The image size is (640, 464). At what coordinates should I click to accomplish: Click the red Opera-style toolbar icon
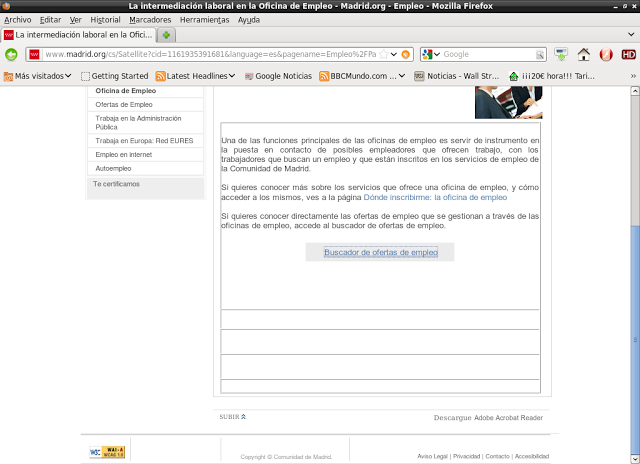click(606, 54)
